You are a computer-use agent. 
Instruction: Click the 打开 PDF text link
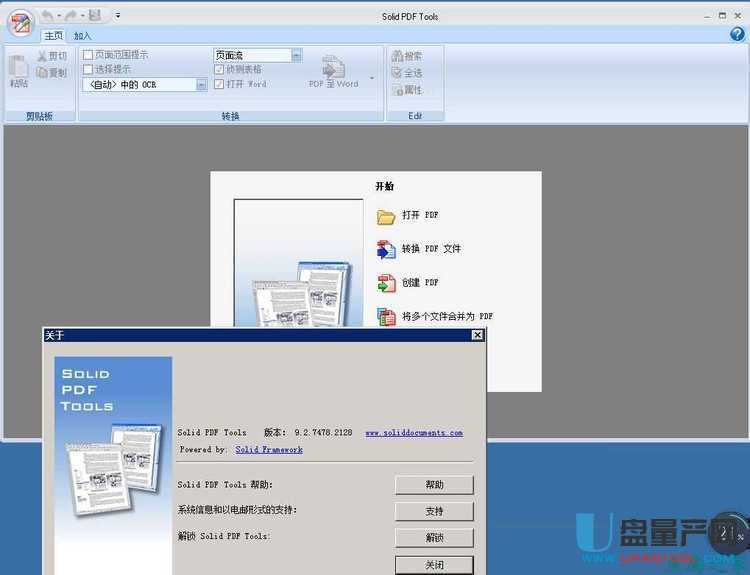click(420, 215)
